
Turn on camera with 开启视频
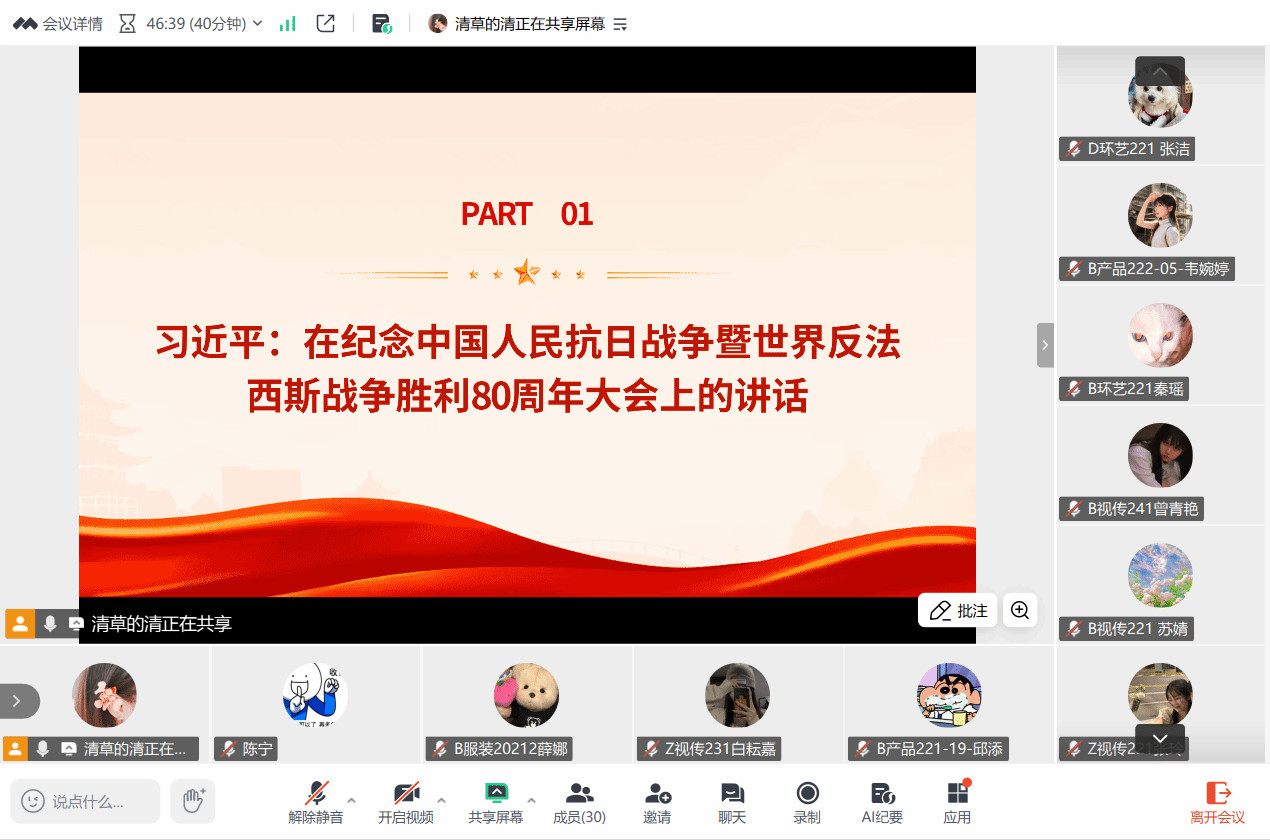[x=405, y=802]
